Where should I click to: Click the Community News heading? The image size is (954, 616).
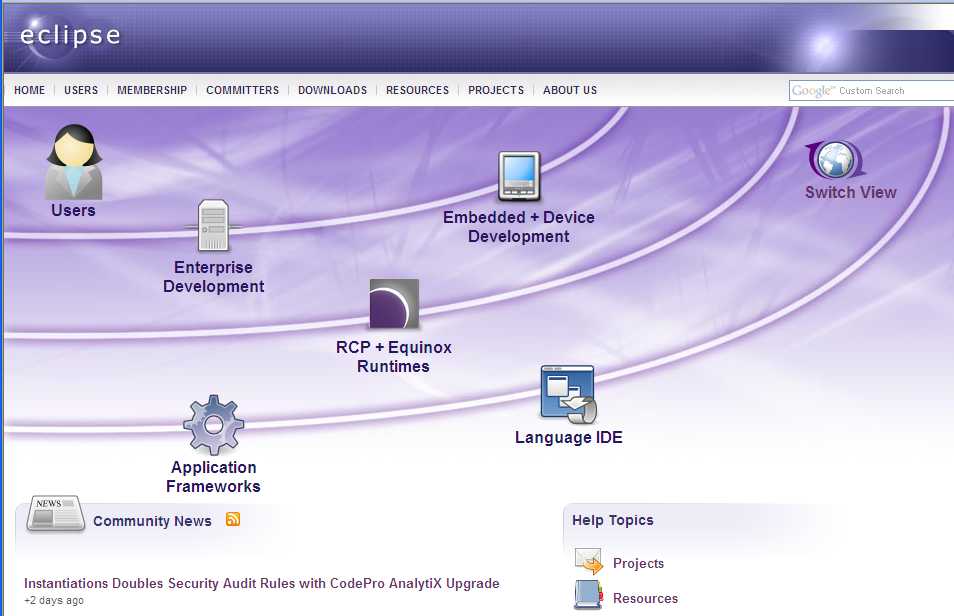(x=152, y=521)
